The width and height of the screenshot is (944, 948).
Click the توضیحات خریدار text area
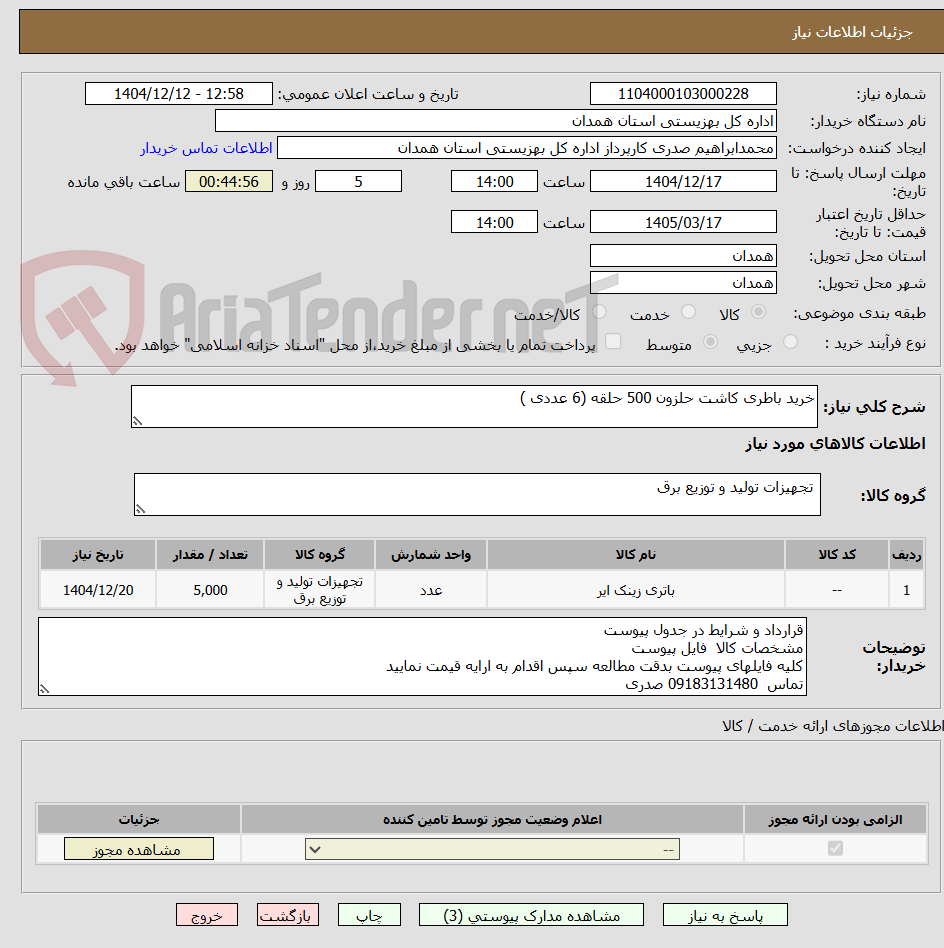(422, 657)
